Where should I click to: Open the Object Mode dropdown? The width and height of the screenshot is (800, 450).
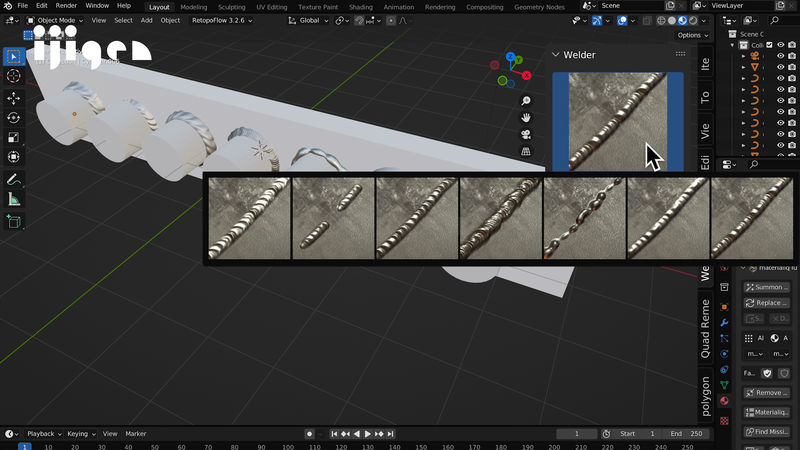click(x=55, y=20)
